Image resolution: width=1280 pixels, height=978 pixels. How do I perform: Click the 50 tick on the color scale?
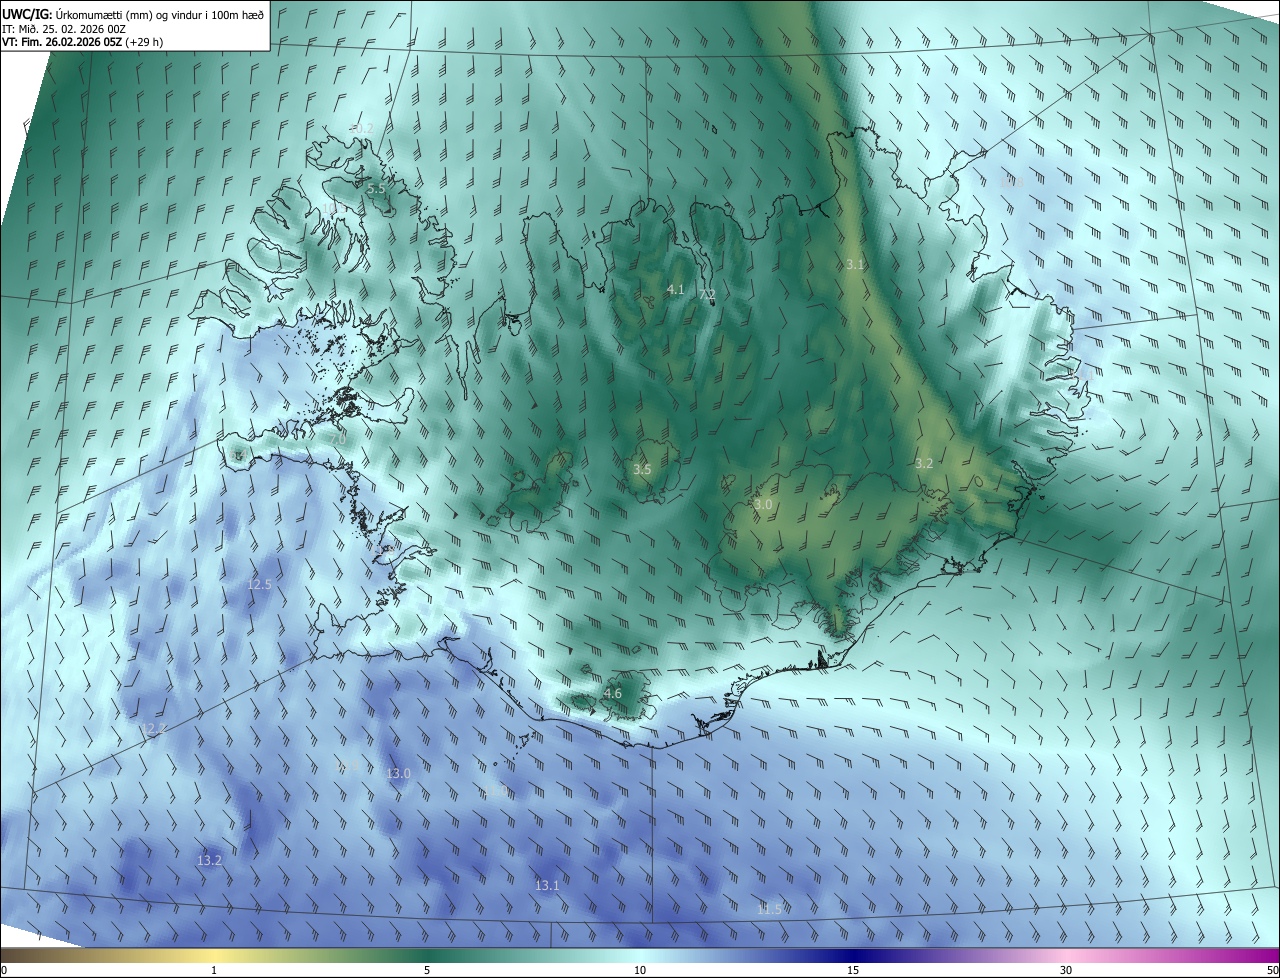point(1272,970)
